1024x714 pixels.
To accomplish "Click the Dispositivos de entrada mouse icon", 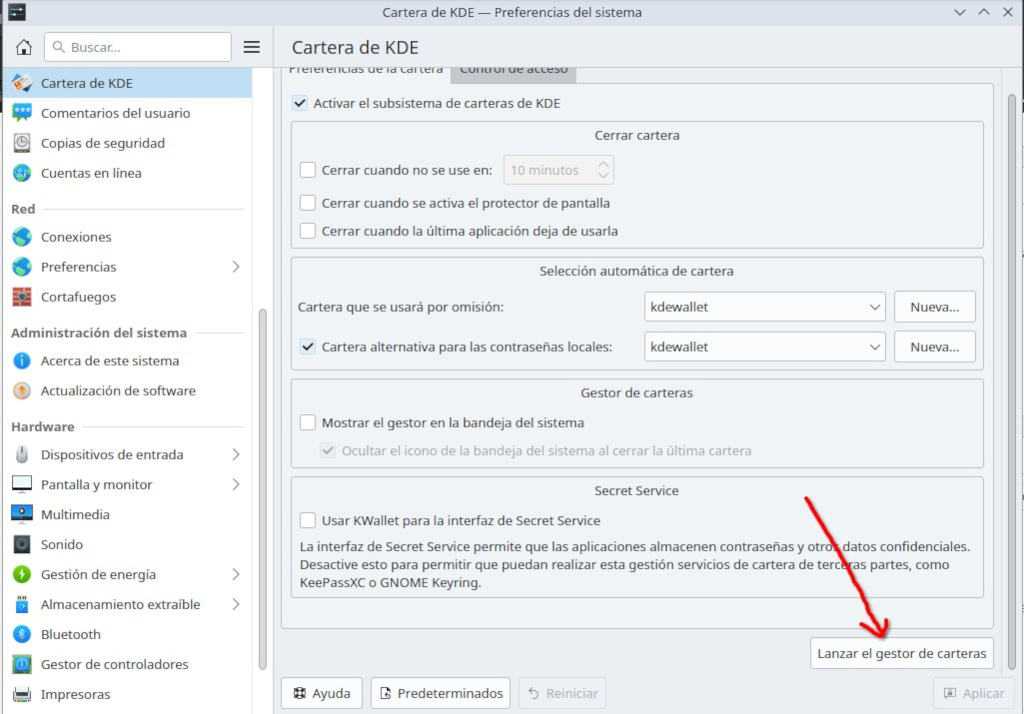I will pyautogui.click(x=22, y=454).
